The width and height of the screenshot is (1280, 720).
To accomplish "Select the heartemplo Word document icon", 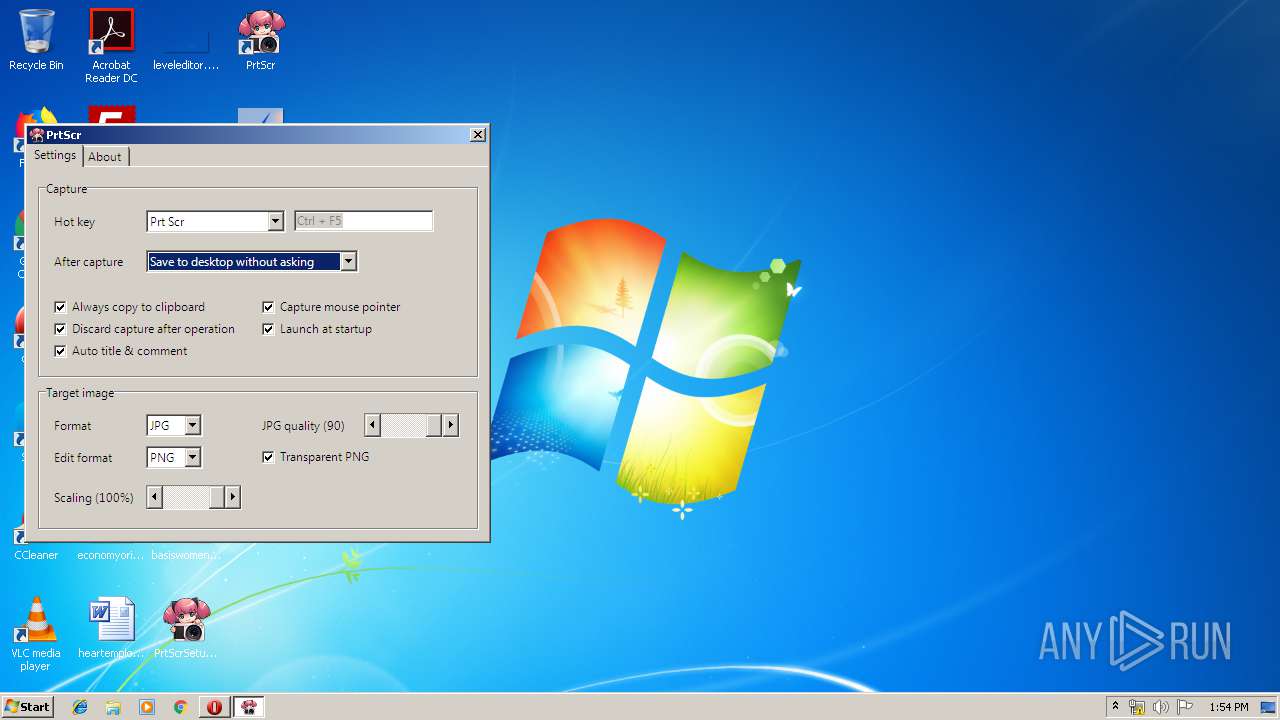I will (111, 627).
